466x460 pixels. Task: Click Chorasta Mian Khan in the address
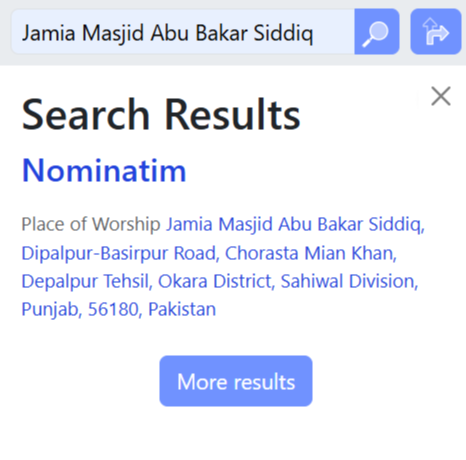coord(311,253)
